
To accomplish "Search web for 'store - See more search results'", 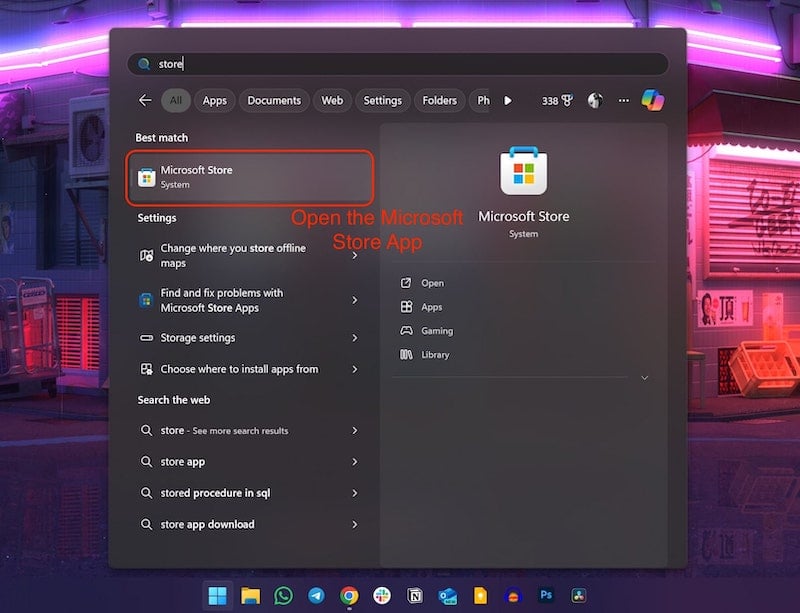I will pos(250,431).
